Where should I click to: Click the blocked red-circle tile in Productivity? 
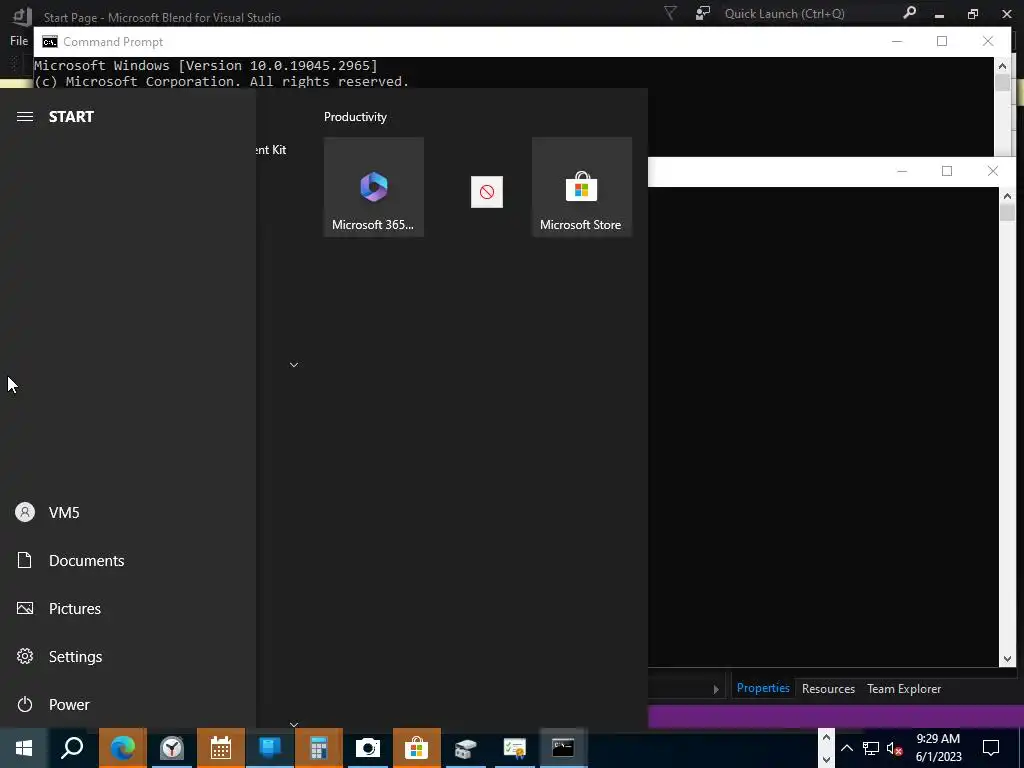point(487,192)
